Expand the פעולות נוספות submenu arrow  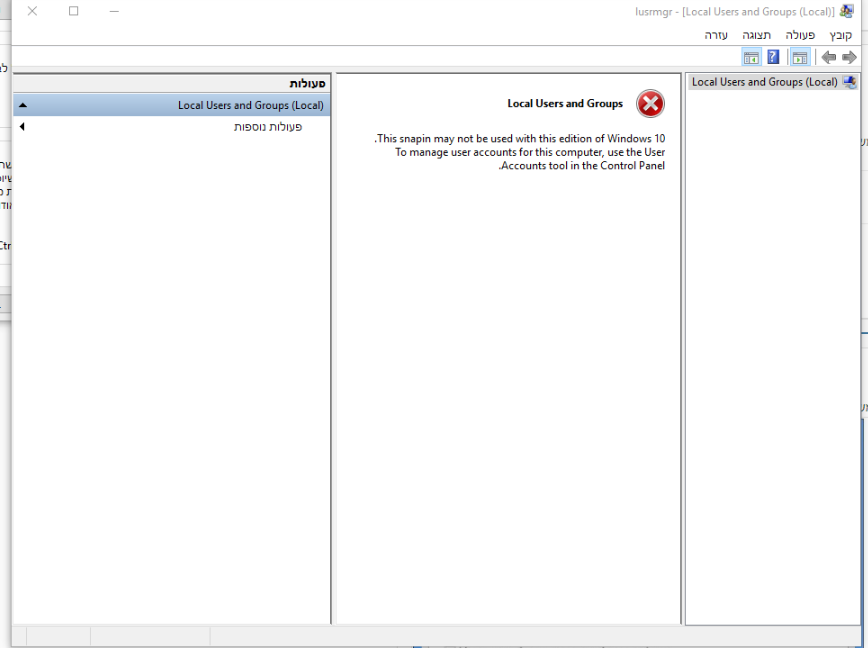click(x=22, y=127)
